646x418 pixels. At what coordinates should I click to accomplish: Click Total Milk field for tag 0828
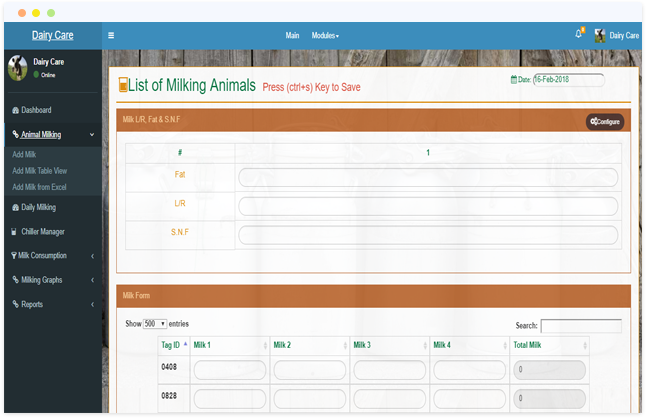coord(549,399)
